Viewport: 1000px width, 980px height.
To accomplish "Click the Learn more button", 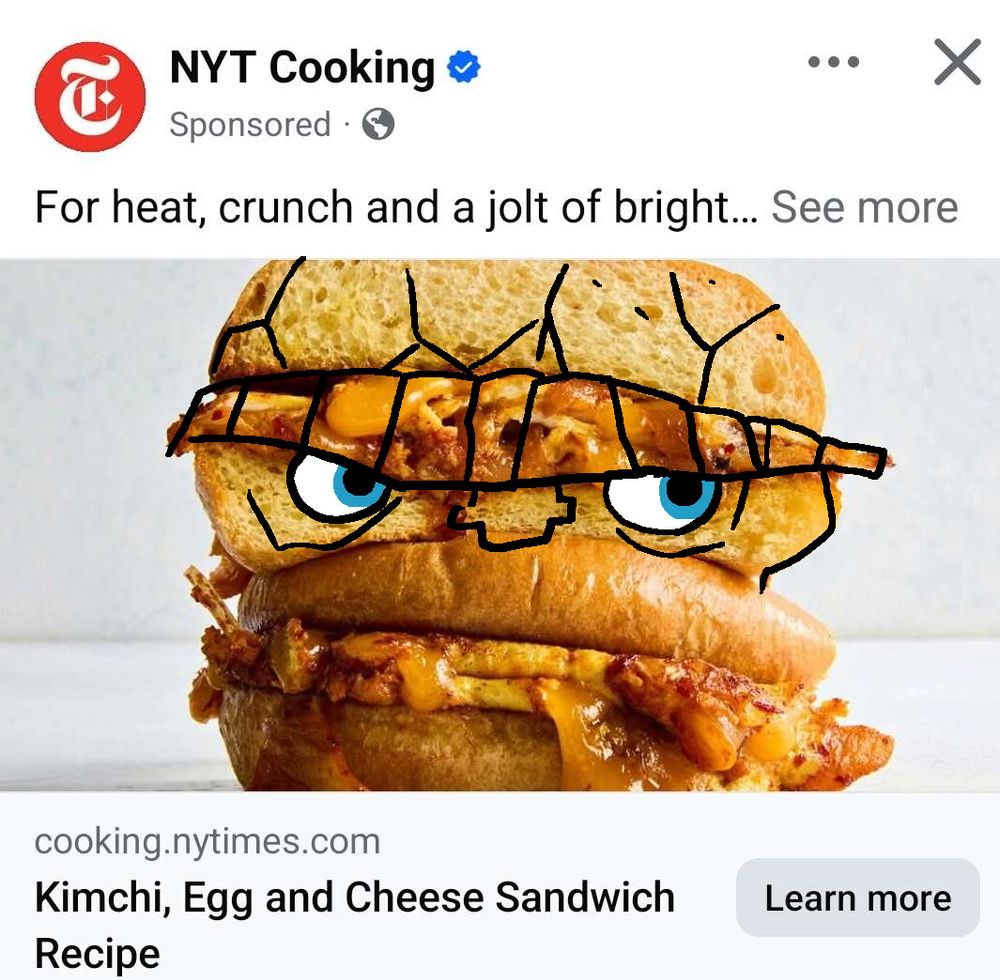I will point(858,898).
